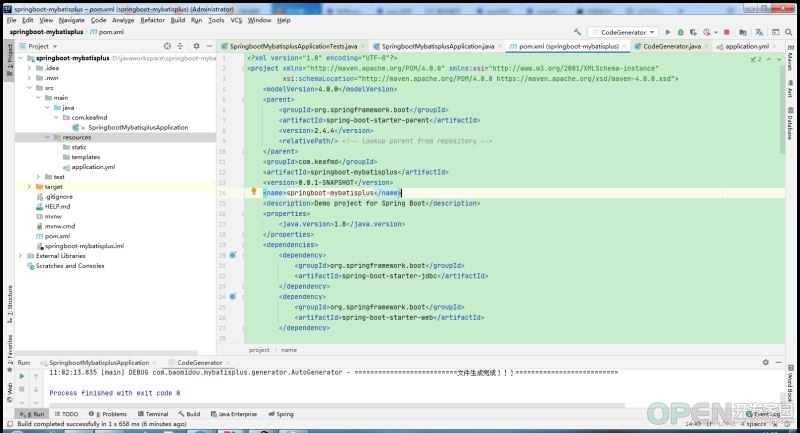The image size is (800, 433).
Task: Open the File menu
Action: [x=12, y=20]
